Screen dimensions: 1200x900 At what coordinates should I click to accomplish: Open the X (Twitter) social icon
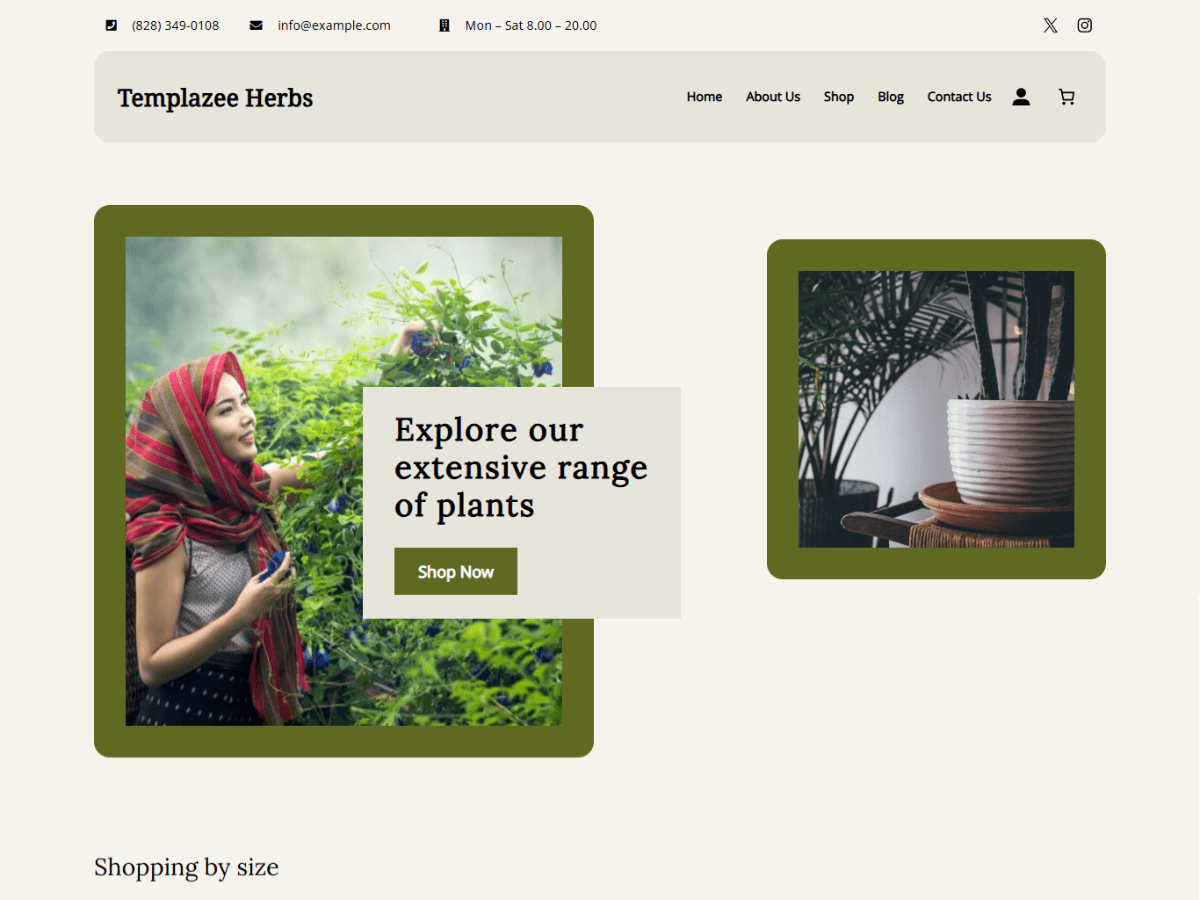(x=1050, y=26)
